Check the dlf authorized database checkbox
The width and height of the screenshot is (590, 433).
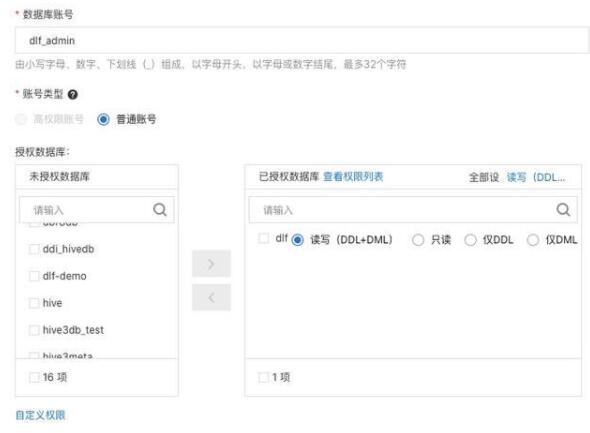pos(263,239)
